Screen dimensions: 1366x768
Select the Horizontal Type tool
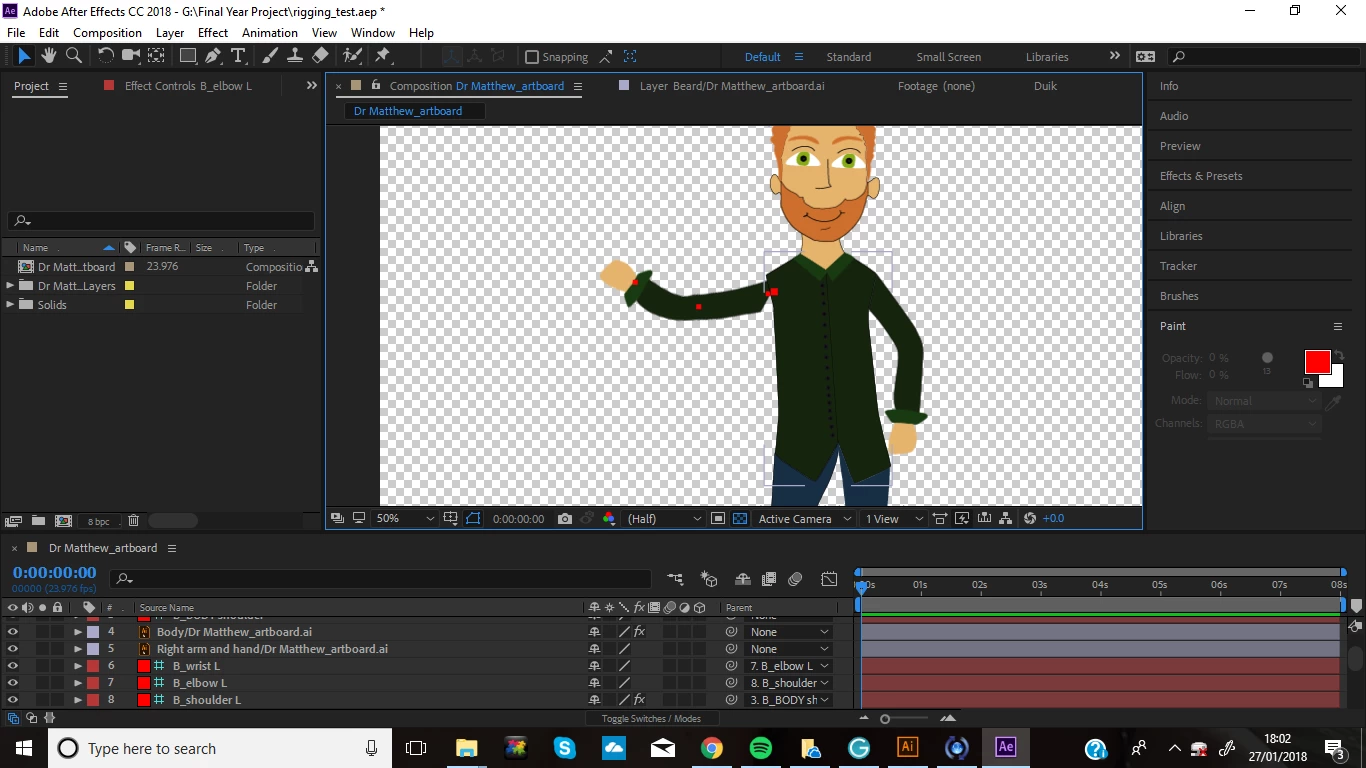238,56
